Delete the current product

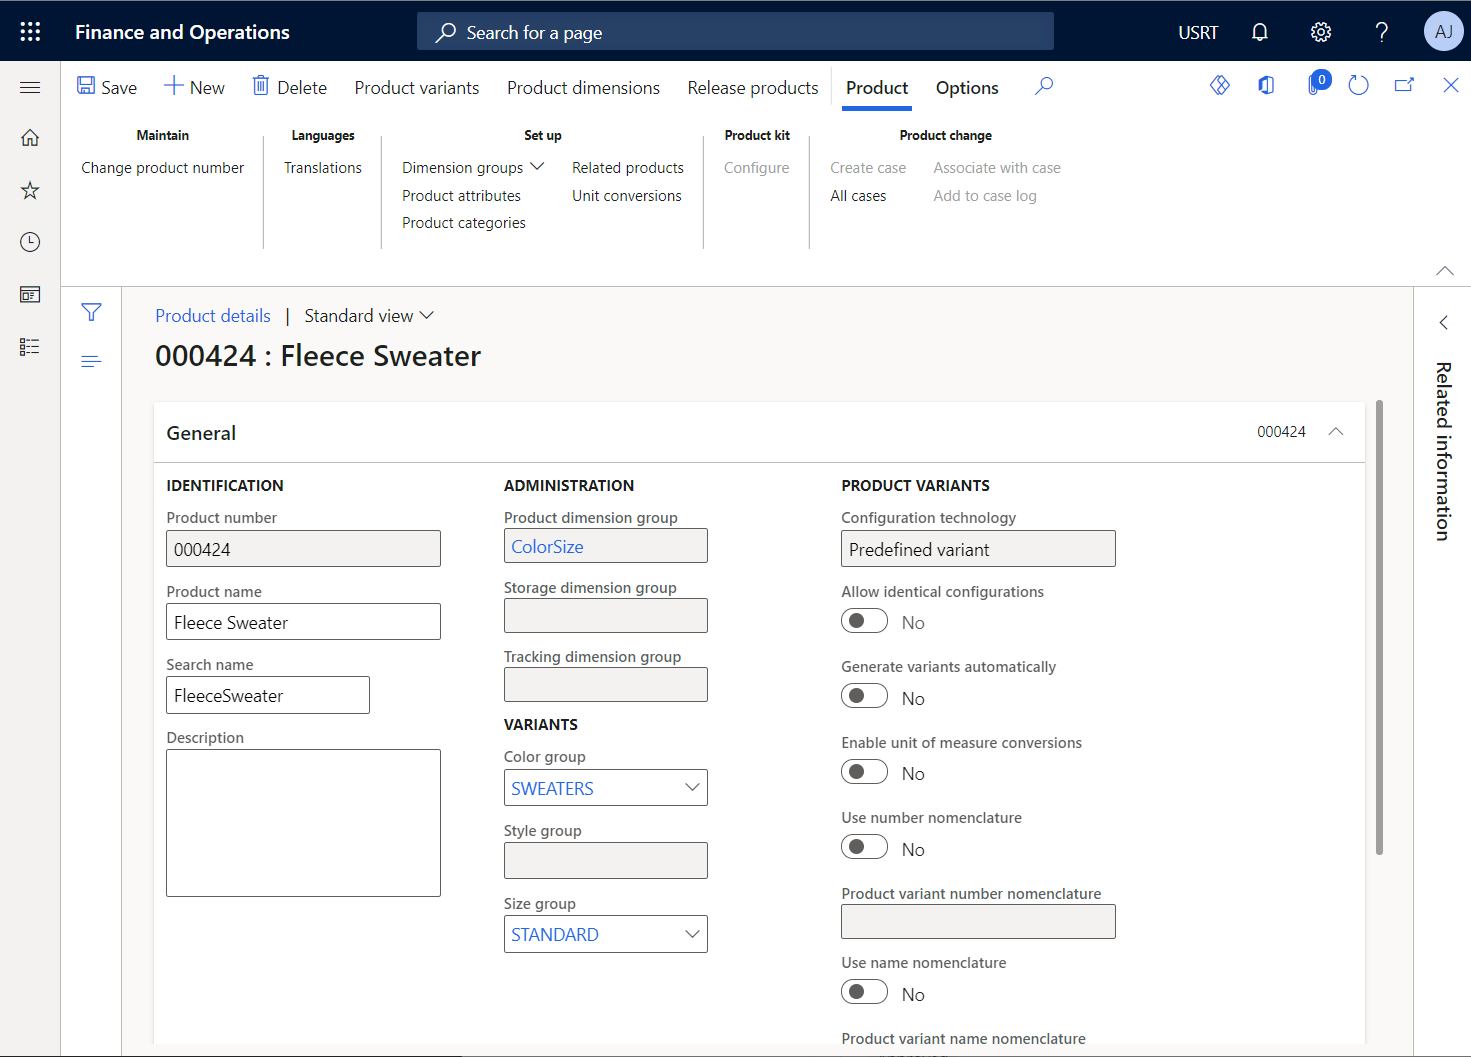289,87
